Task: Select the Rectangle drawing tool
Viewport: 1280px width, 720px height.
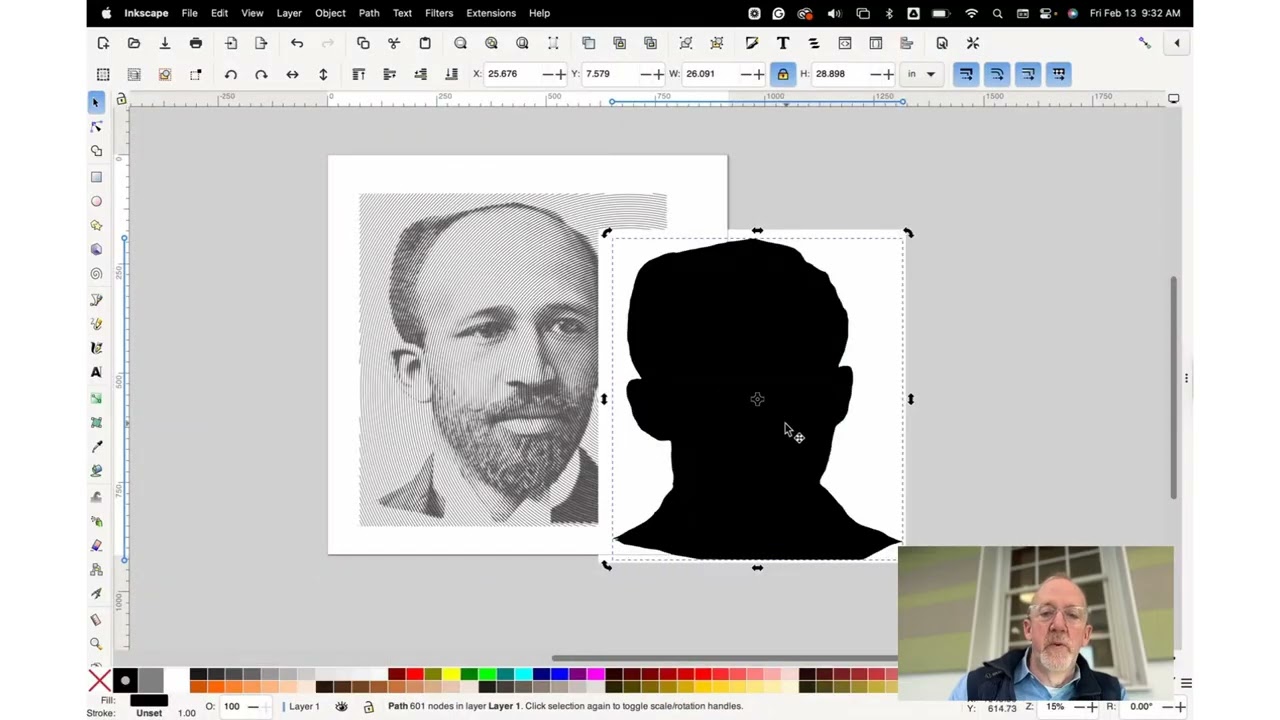Action: (x=96, y=177)
